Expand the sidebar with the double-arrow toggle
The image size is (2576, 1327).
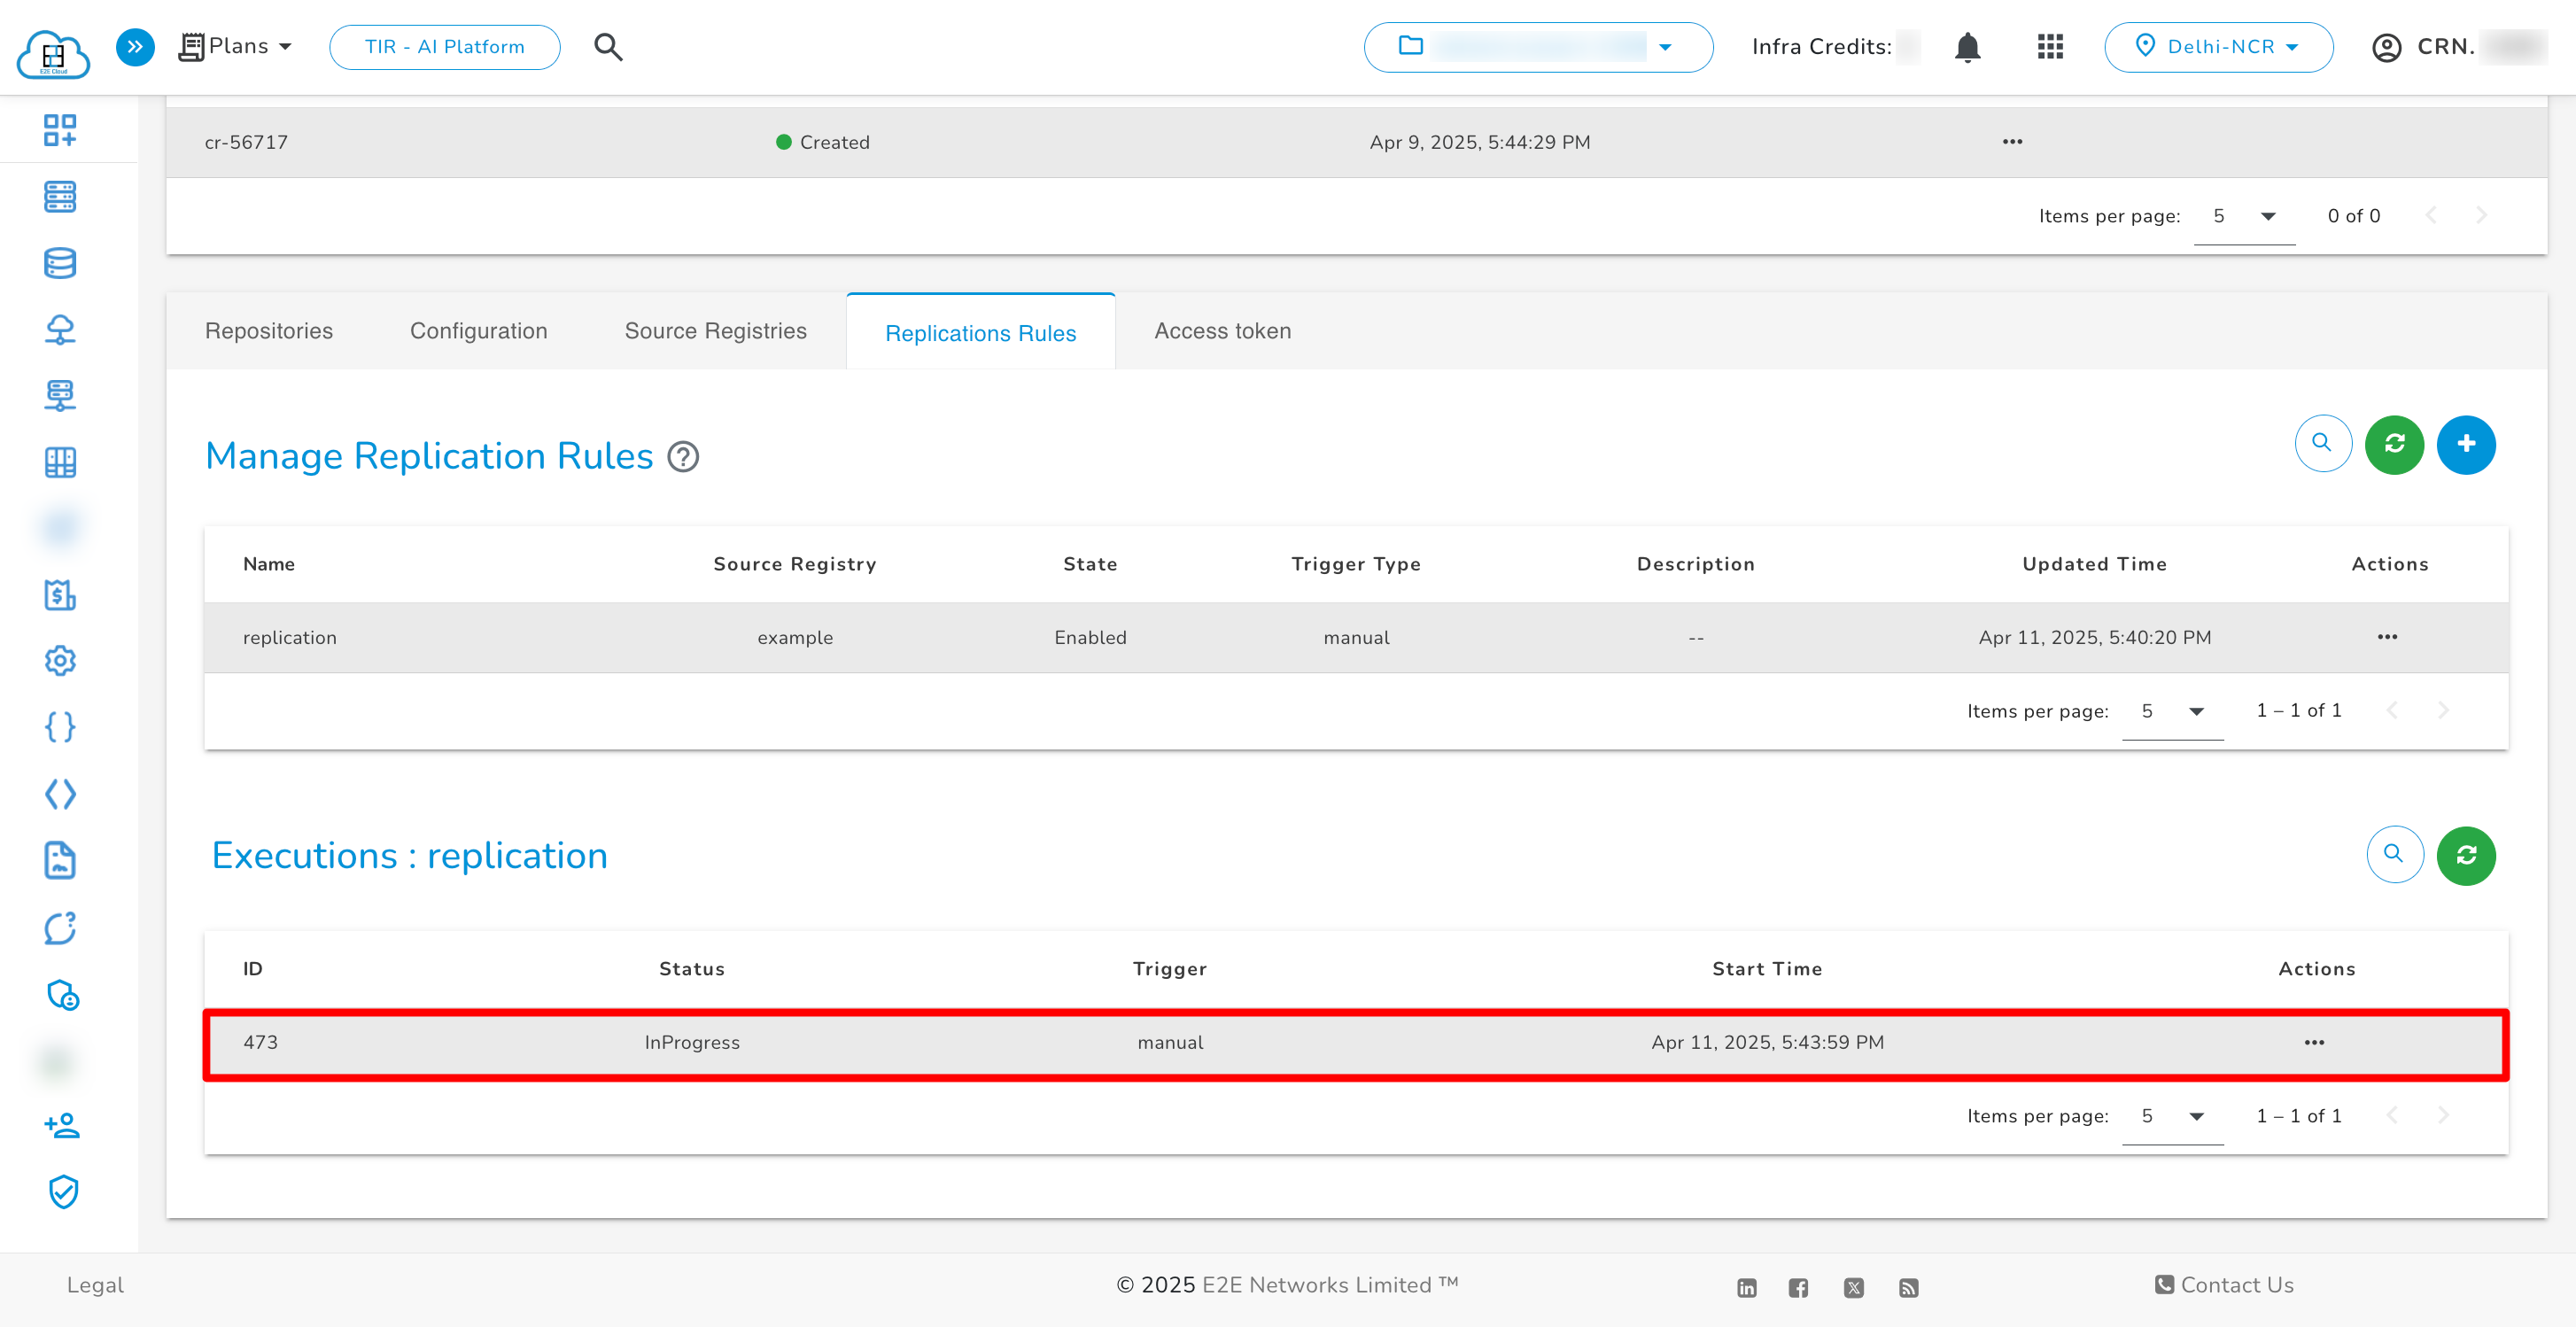click(135, 46)
